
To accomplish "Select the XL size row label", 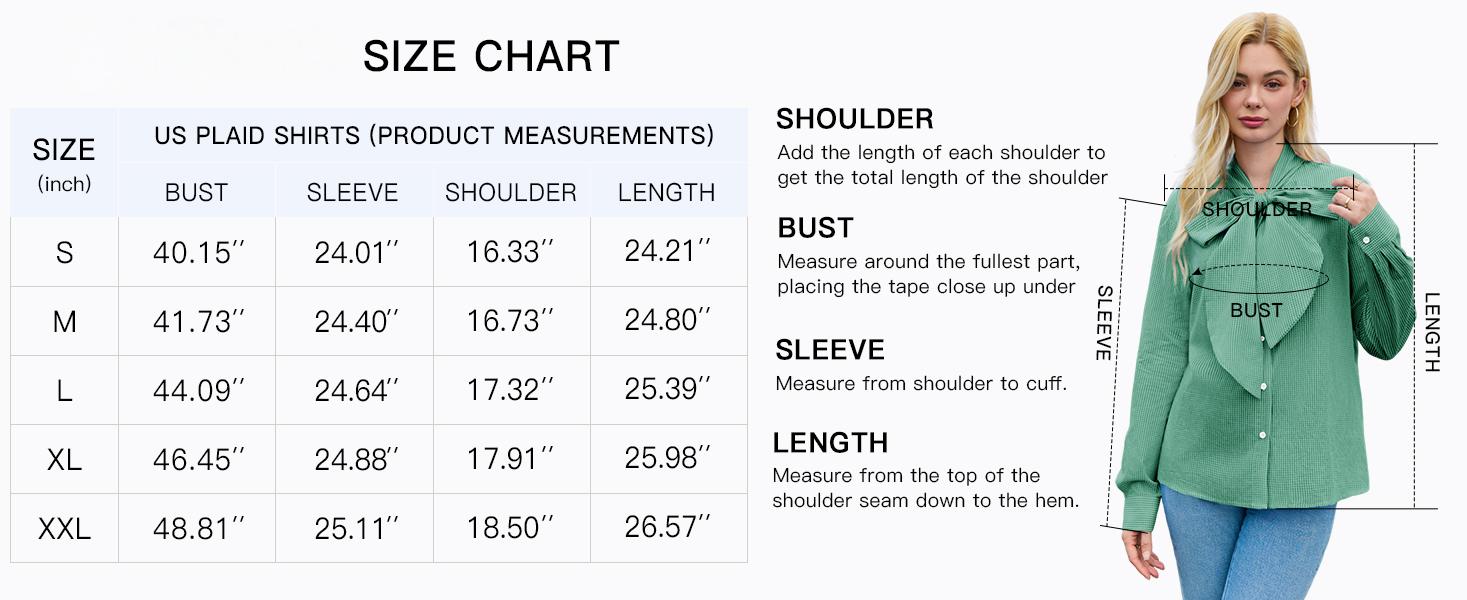I will [64, 460].
